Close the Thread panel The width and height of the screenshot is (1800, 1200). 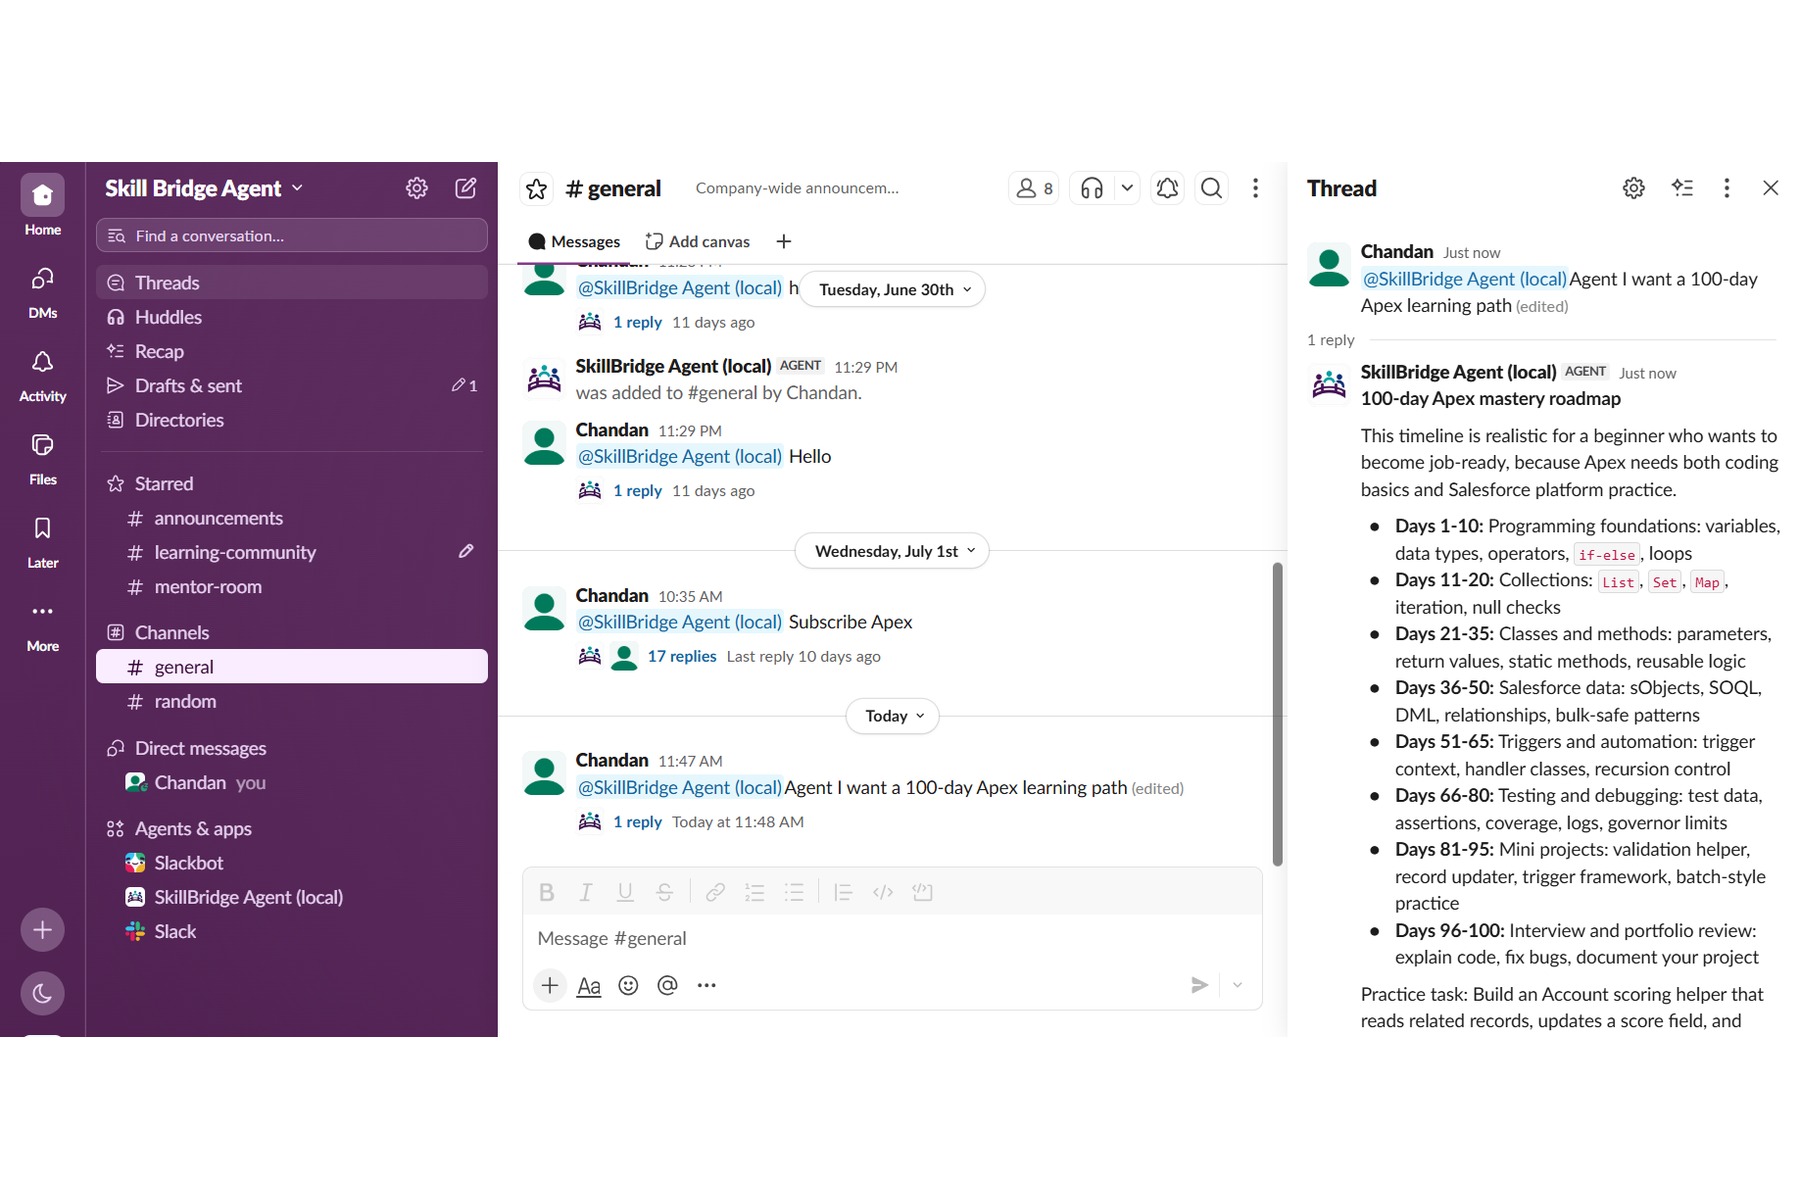1770,188
